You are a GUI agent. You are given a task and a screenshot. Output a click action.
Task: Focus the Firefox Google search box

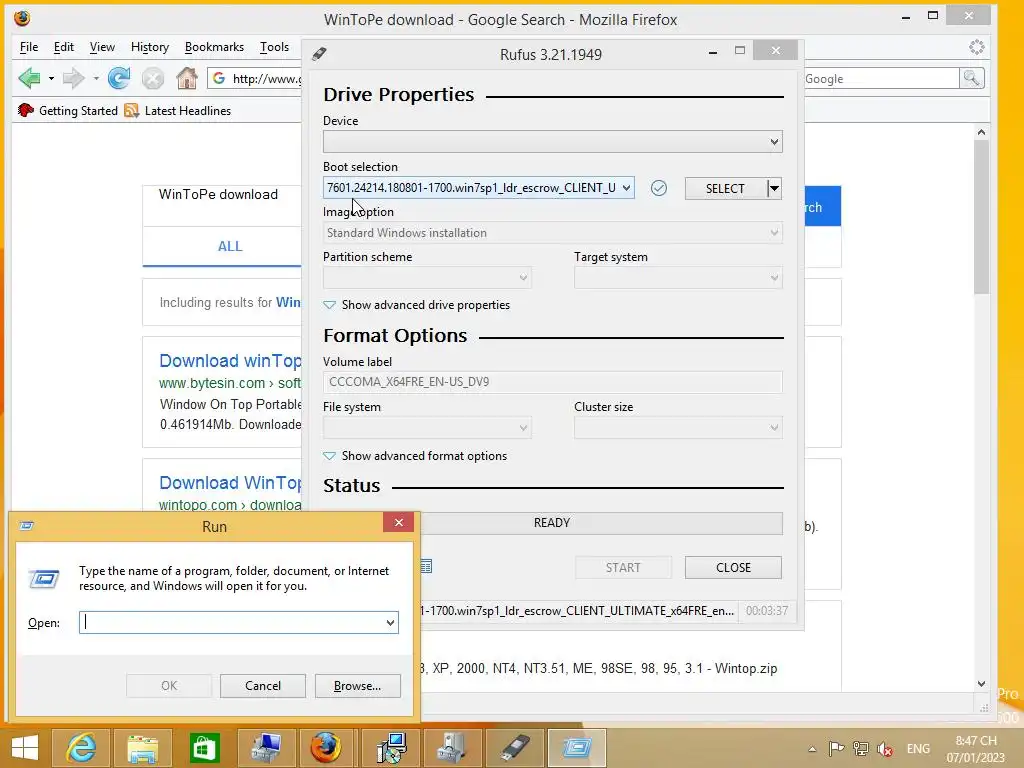(882, 78)
